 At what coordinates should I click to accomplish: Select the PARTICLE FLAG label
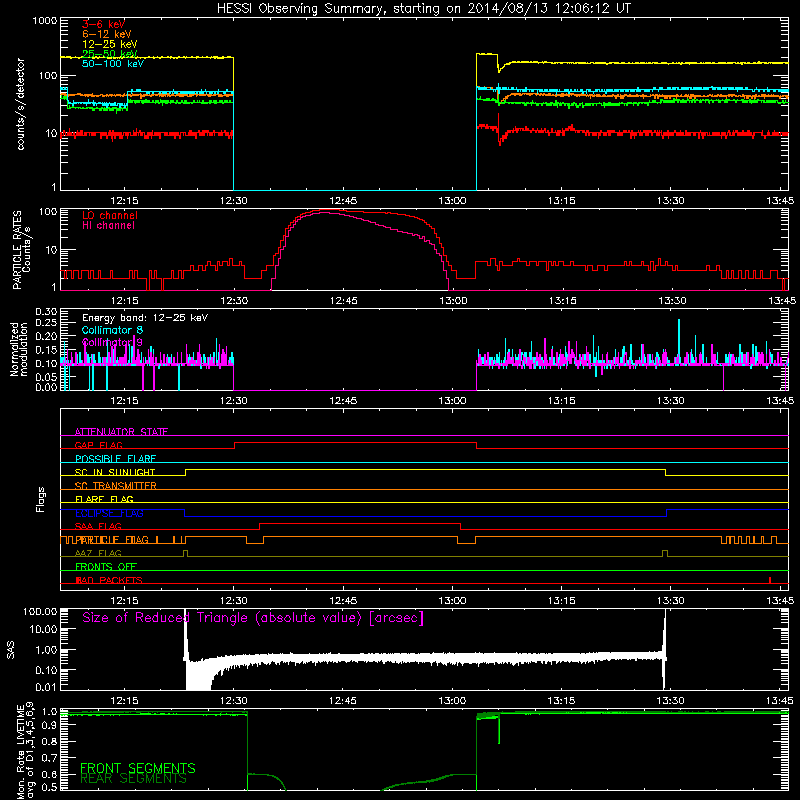112,540
